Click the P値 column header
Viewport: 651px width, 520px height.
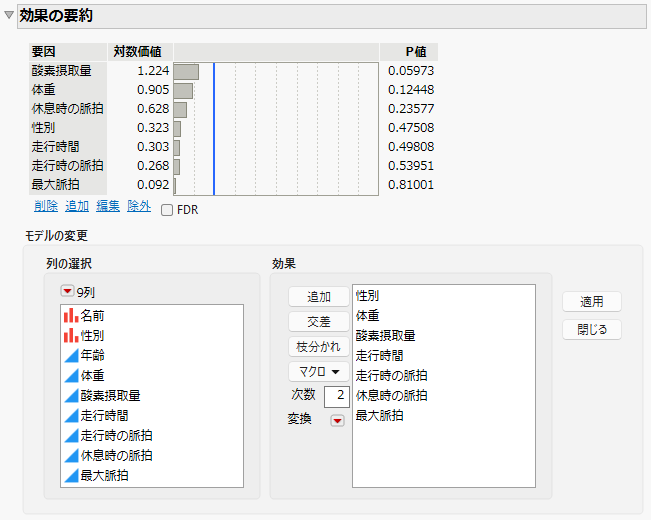409,52
